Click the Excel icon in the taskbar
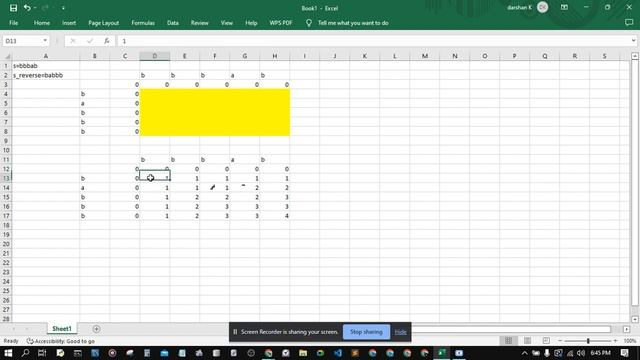This screenshot has height=360, width=640. click(441, 353)
